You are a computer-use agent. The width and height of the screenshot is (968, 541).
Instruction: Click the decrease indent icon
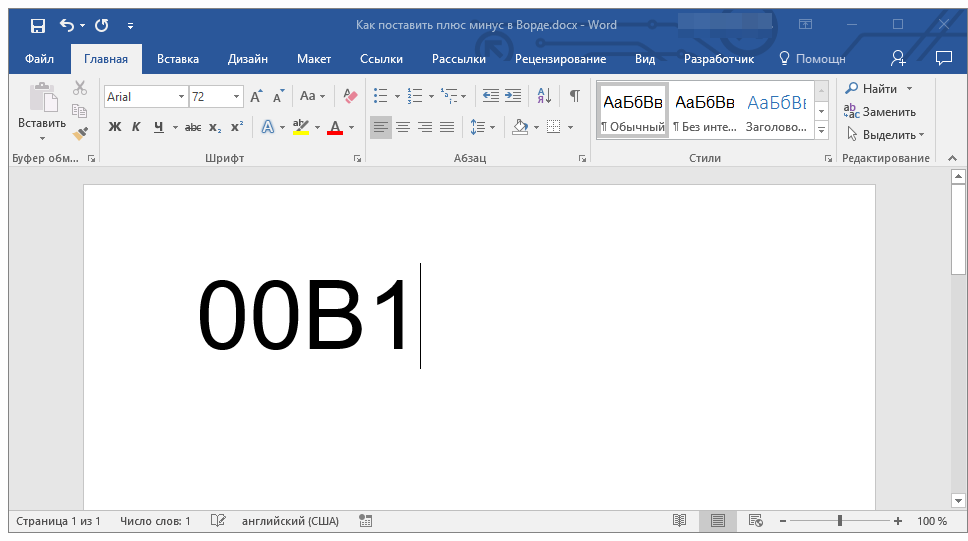point(490,96)
